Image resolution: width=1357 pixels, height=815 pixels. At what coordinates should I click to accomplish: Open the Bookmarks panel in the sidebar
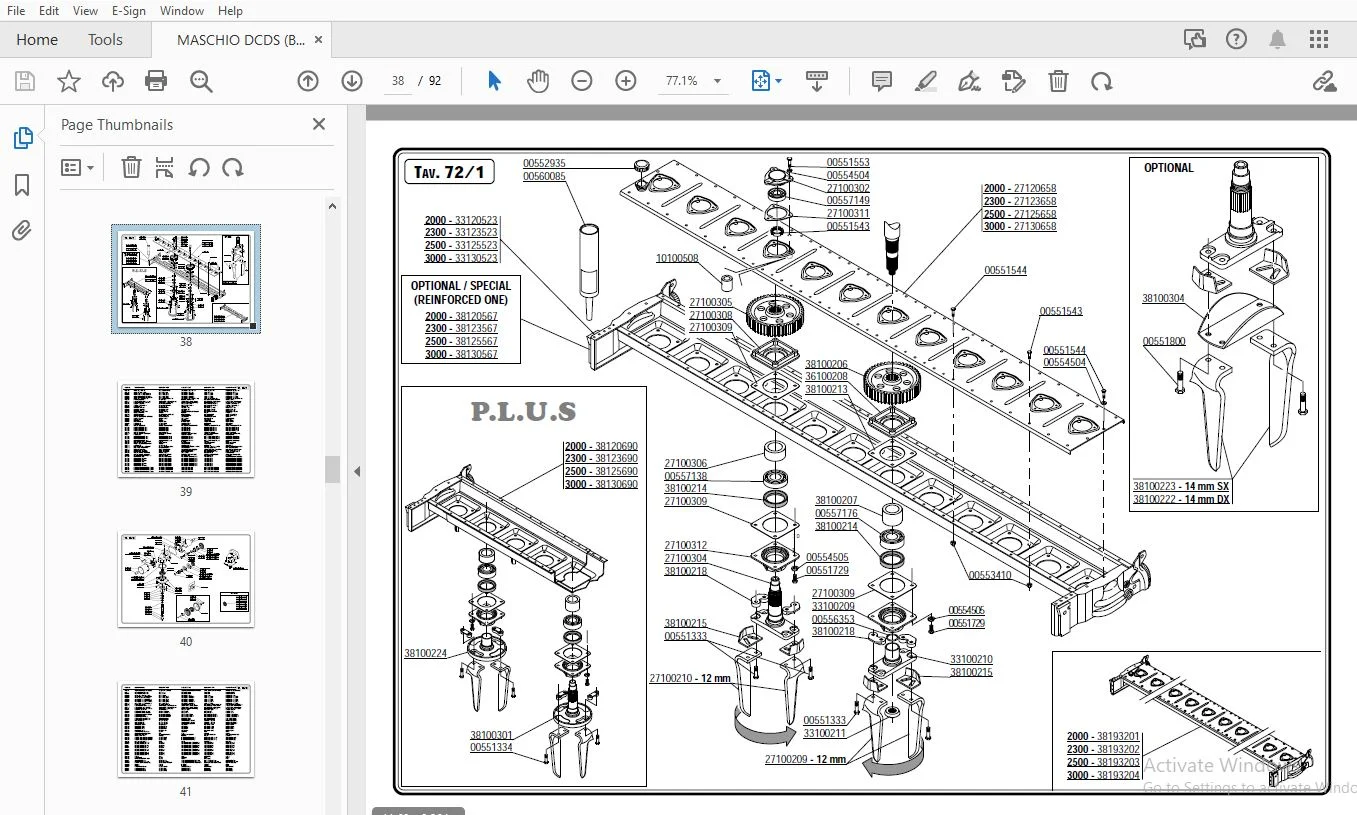(22, 185)
